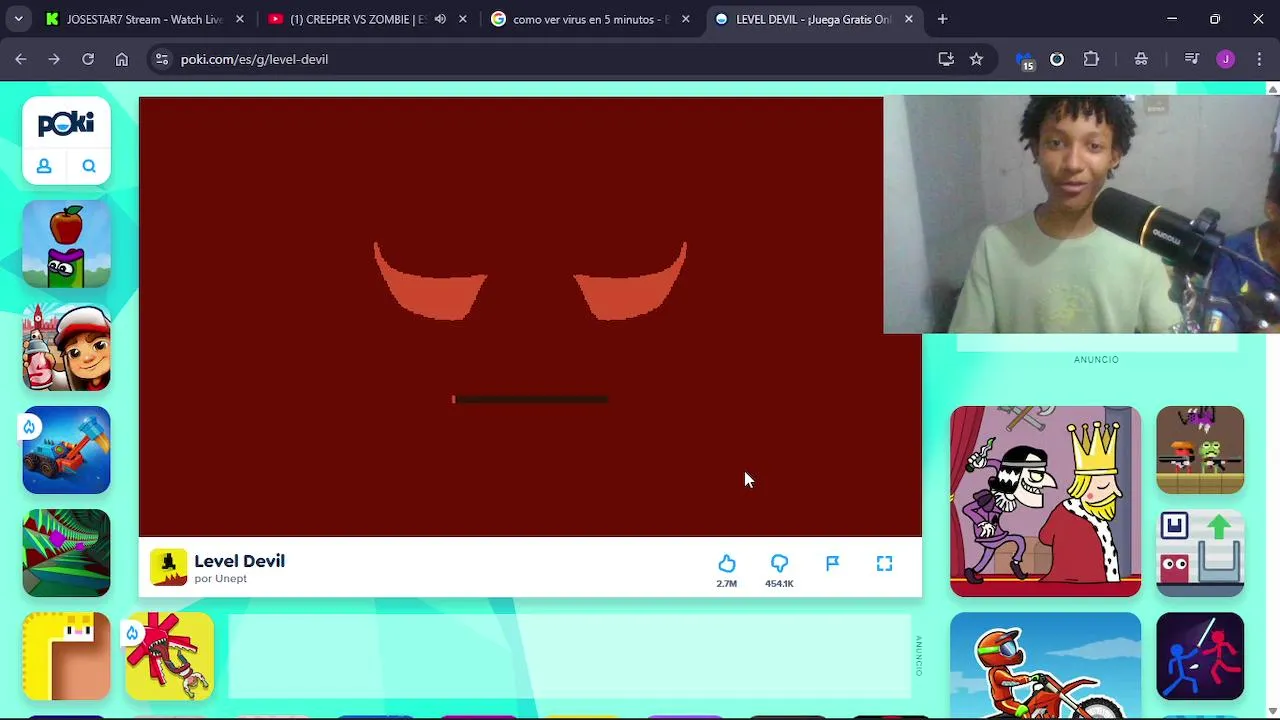This screenshot has width=1280, height=720.
Task: Enter fullscreen mode for the game
Action: pos(884,564)
